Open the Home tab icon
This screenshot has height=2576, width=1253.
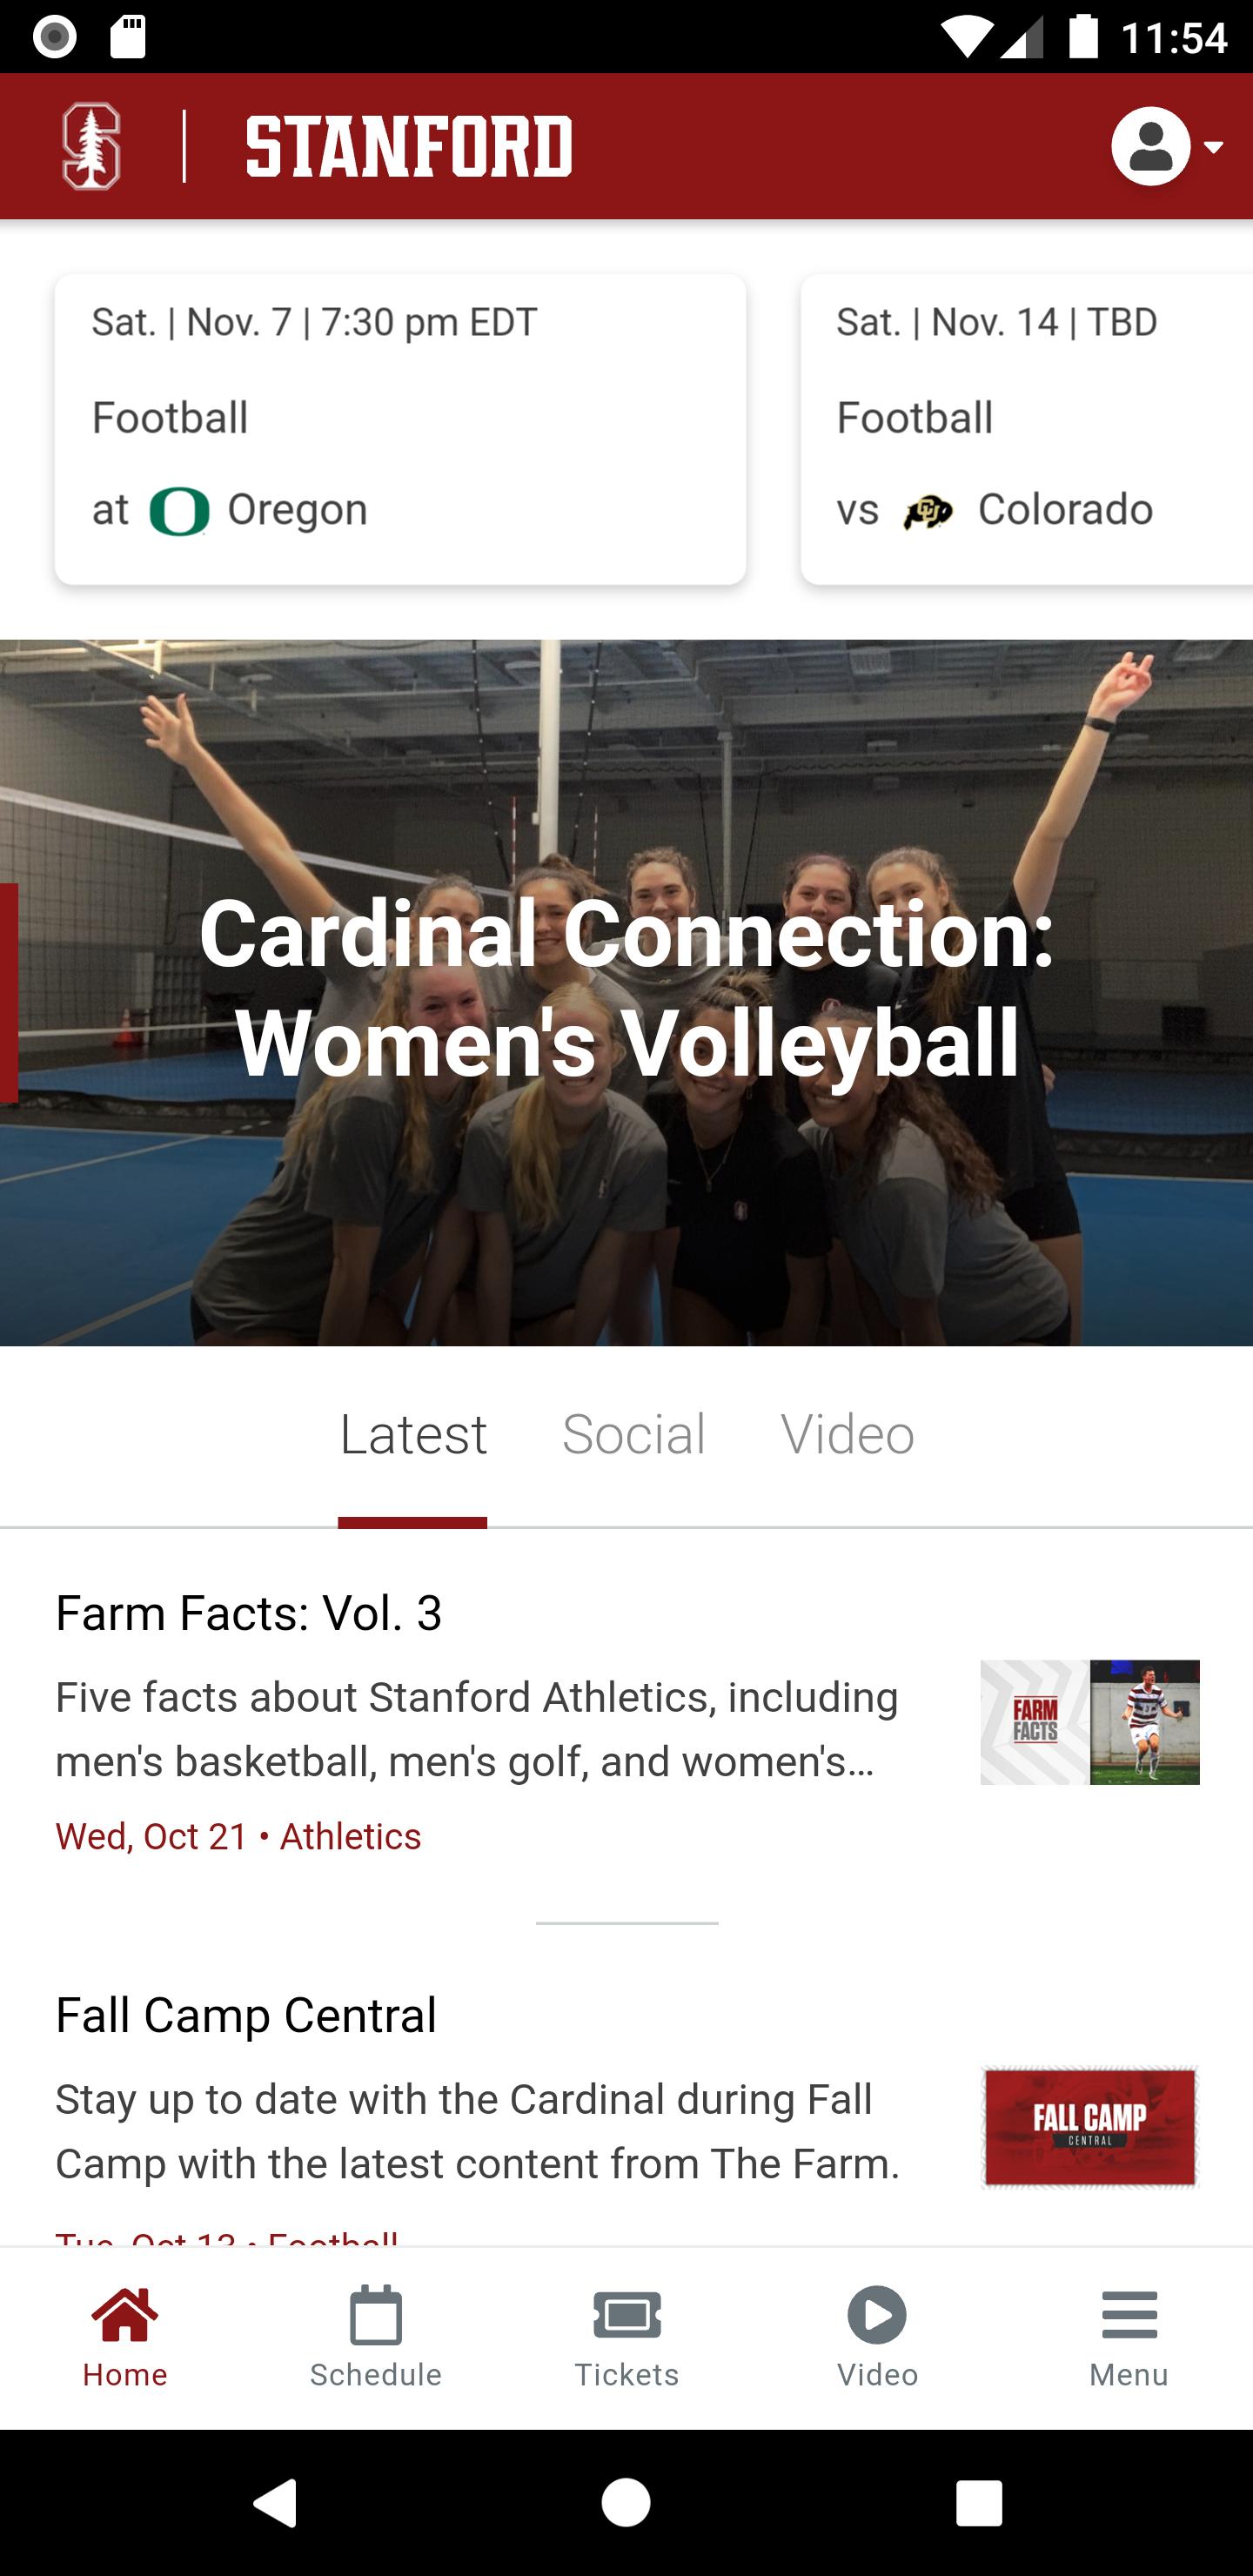(x=125, y=2314)
